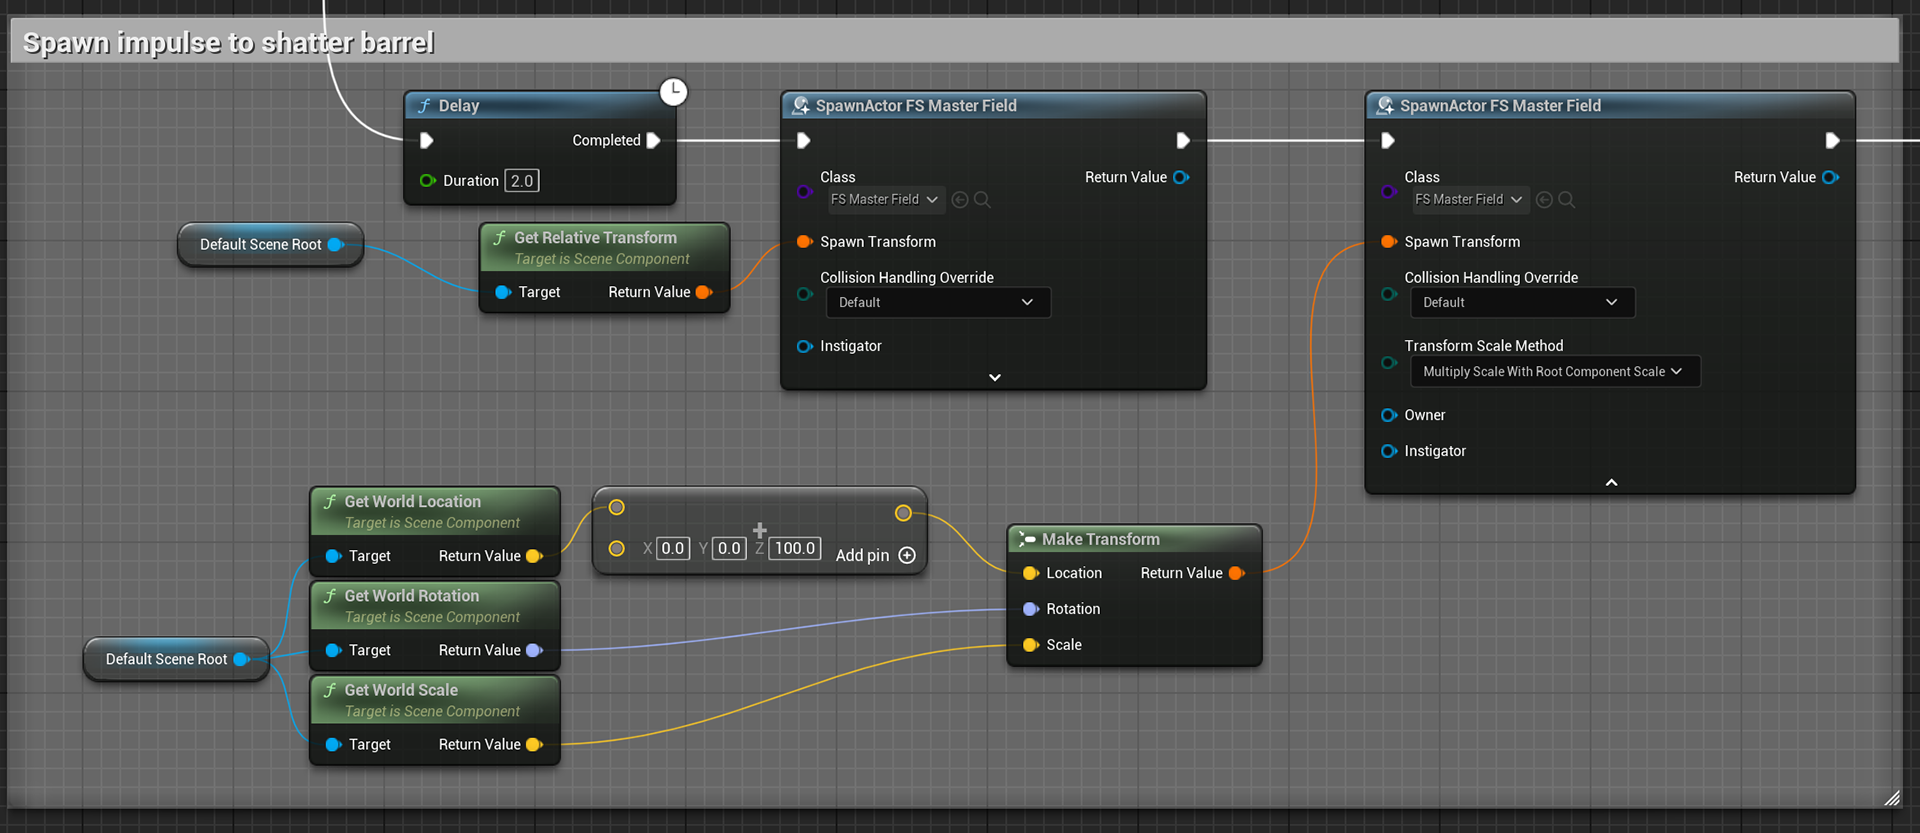This screenshot has height=833, width=1920.
Task: Use selected asset arrow on second SpawnActor
Action: 1544,200
